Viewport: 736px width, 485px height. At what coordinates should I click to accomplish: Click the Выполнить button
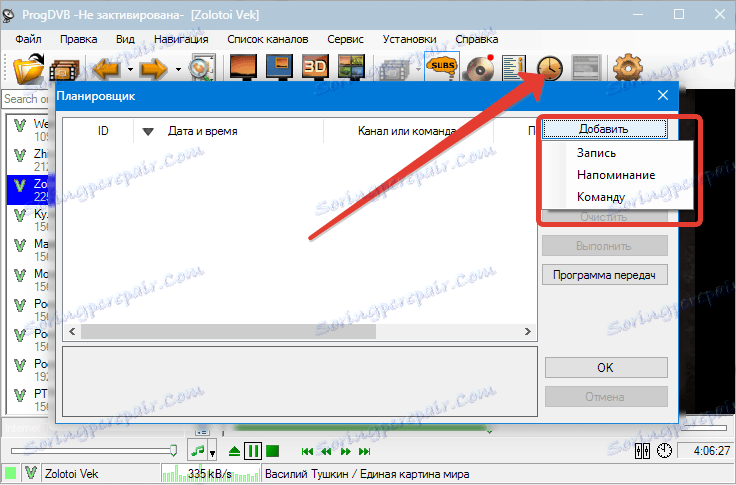pyautogui.click(x=605, y=246)
